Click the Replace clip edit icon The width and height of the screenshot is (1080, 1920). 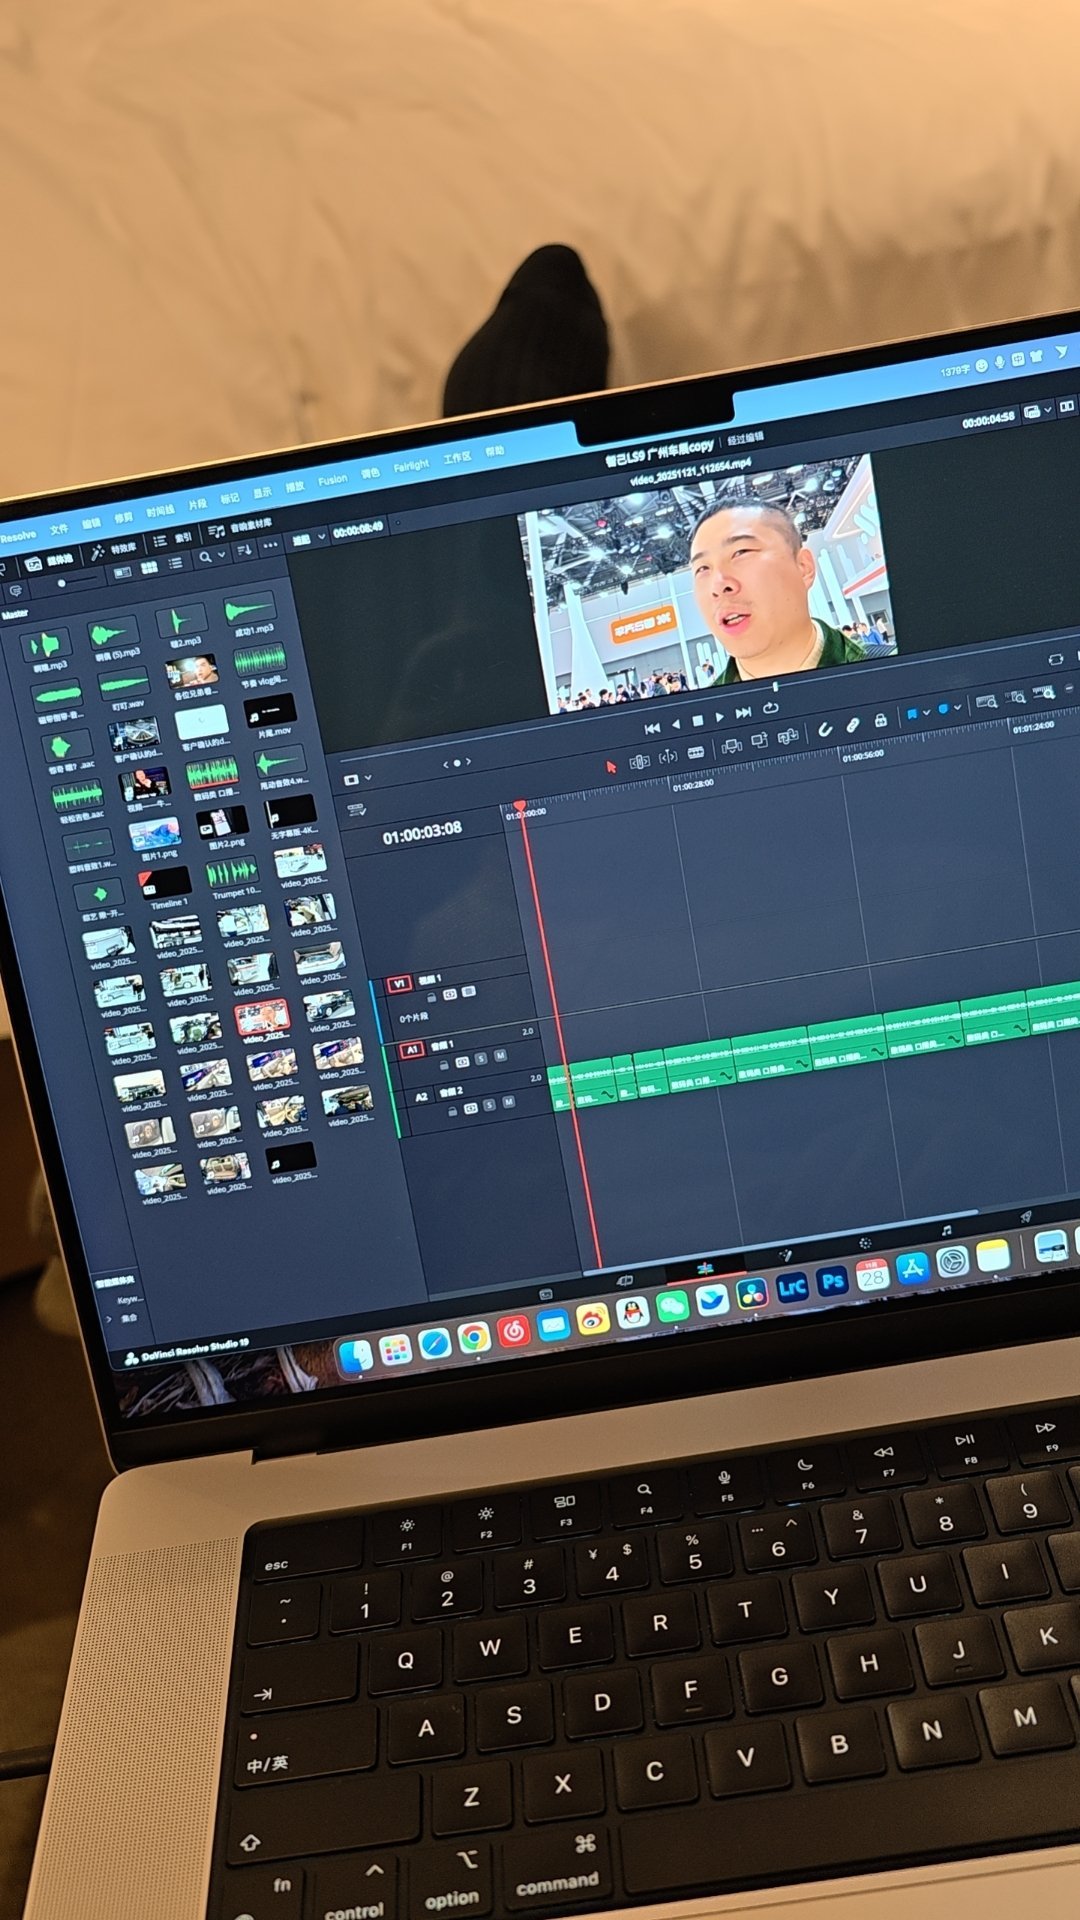click(788, 736)
